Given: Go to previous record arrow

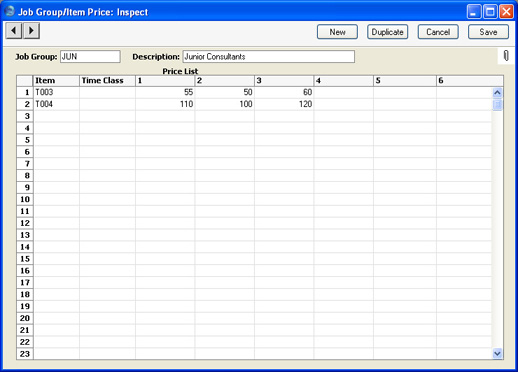Looking at the screenshot, I should click(x=14, y=31).
